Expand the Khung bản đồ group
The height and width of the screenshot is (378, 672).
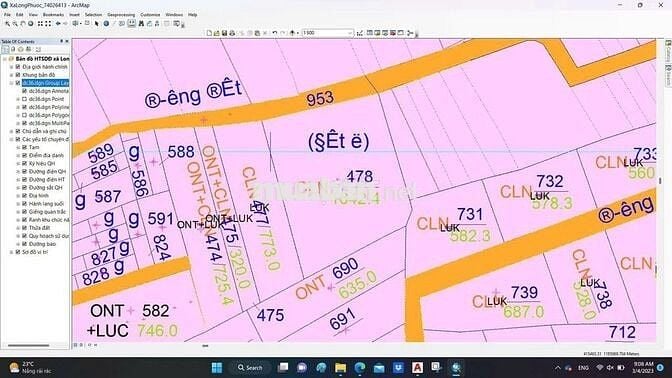(12, 75)
